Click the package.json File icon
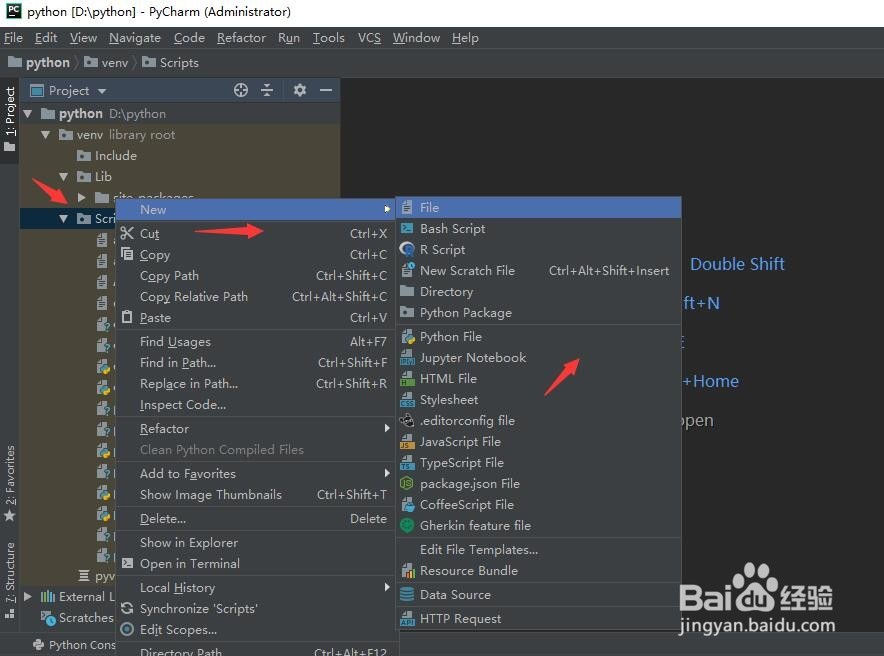This screenshot has height=656, width=884. (407, 483)
